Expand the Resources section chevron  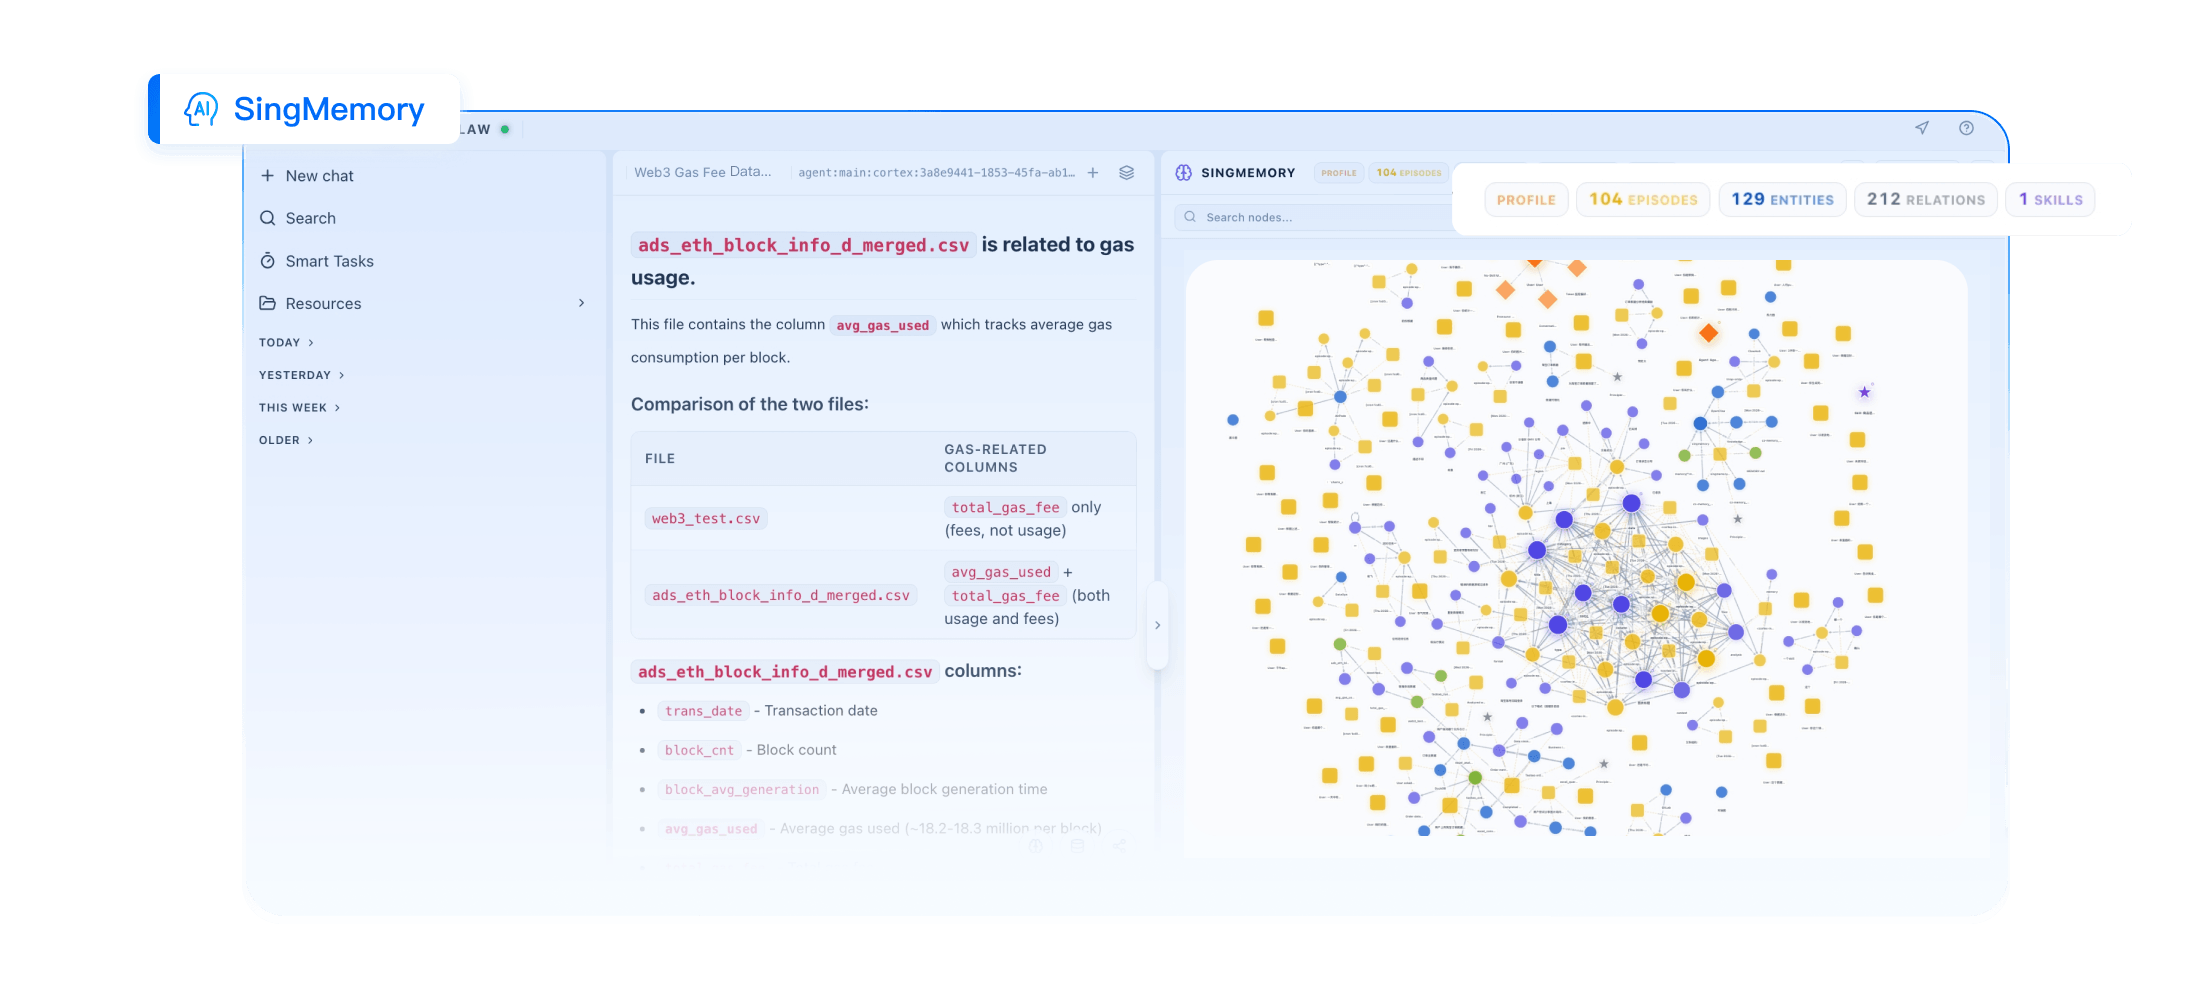click(581, 303)
